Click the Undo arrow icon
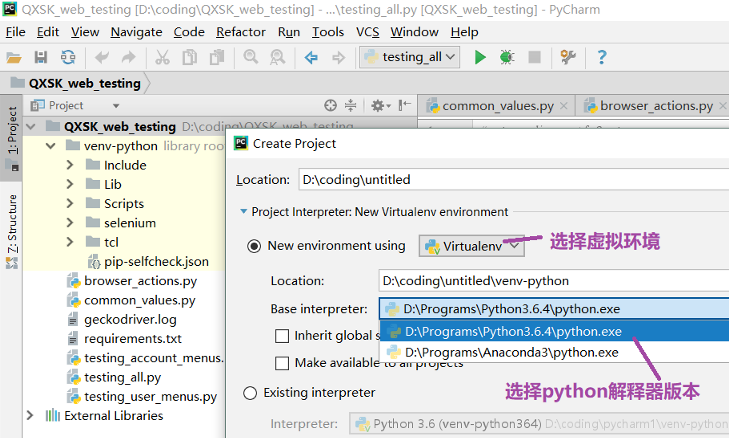 coord(101,58)
